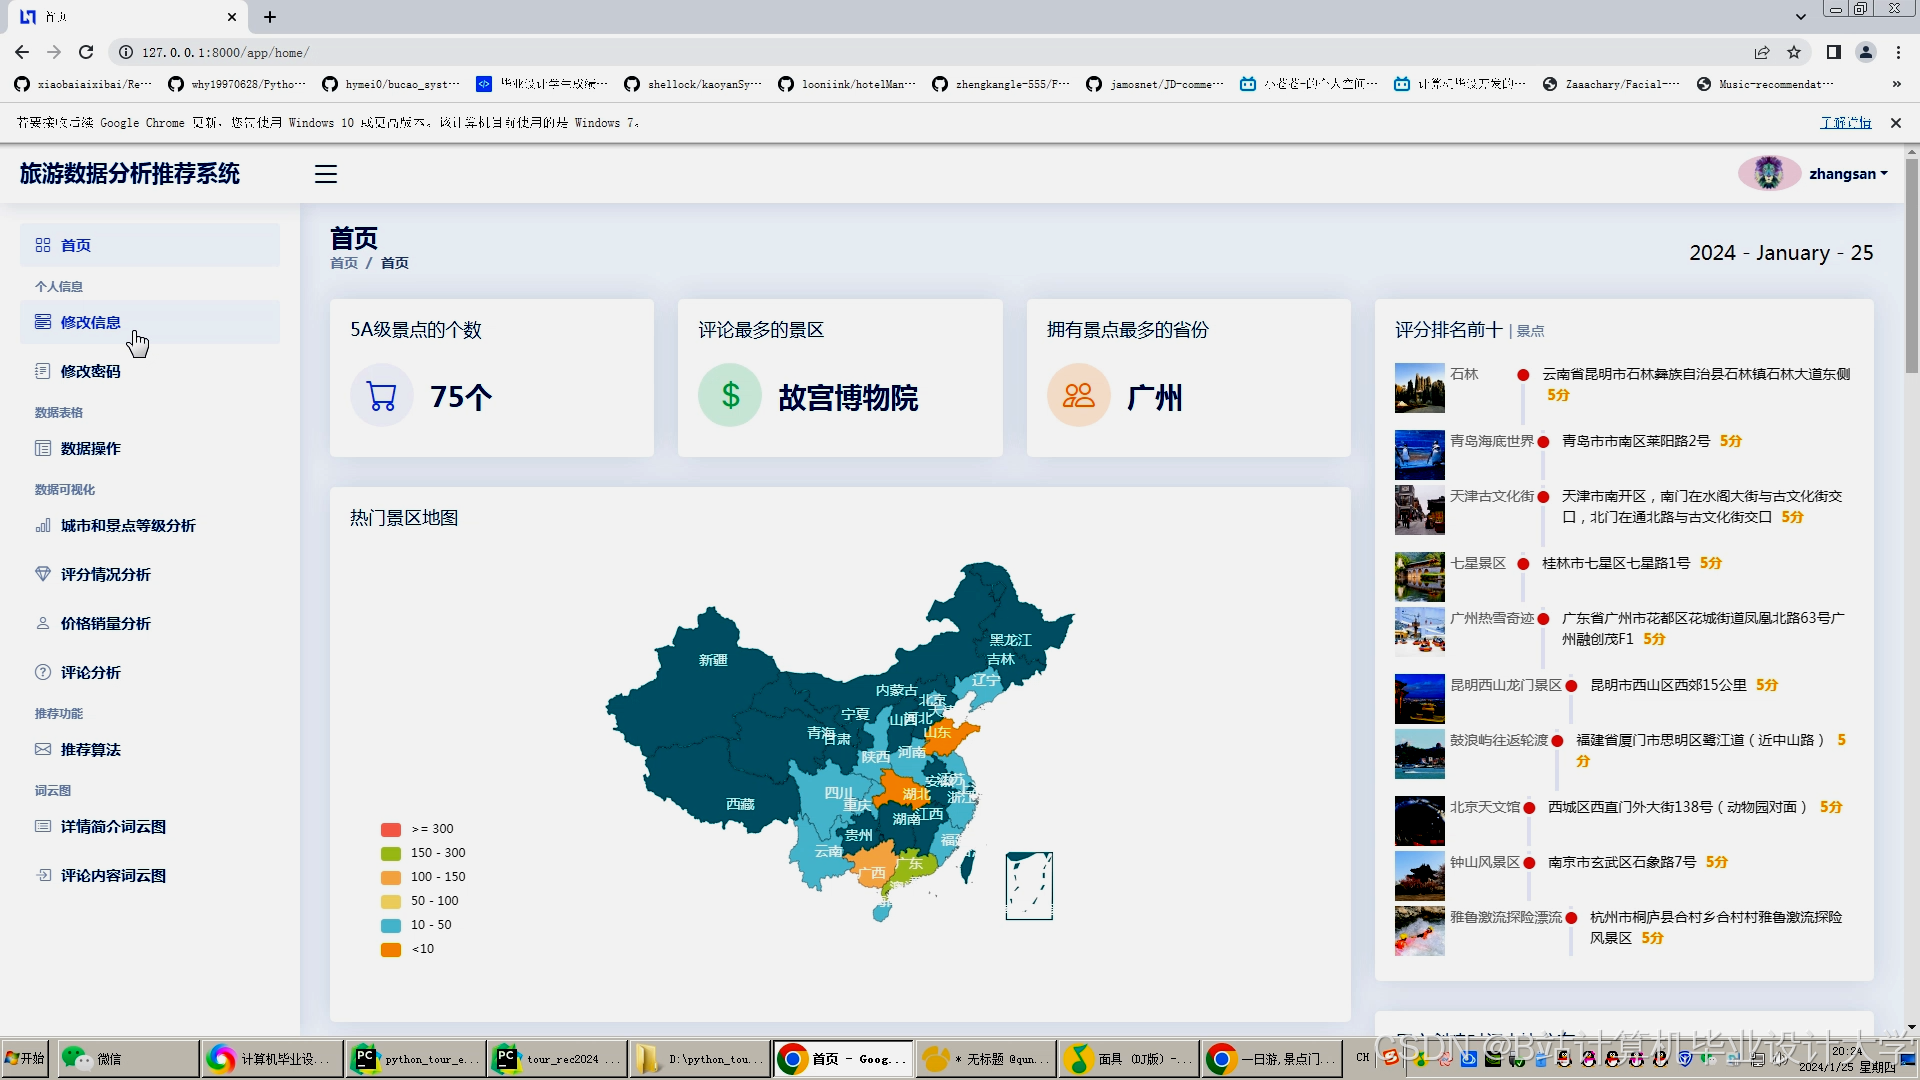1920x1080 pixels.
Task: Bookmark page with the star icon
Action: 1794,52
